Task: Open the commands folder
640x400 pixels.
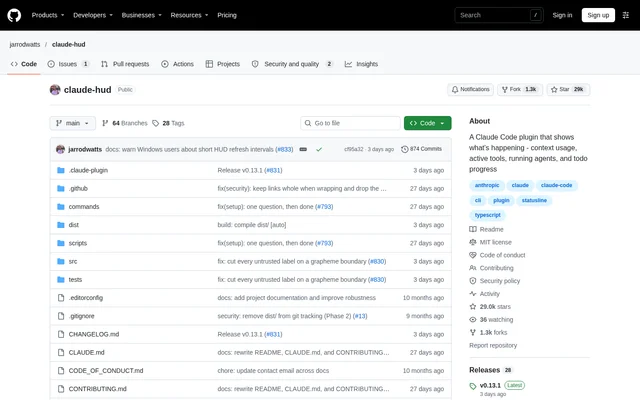Action: (84, 207)
